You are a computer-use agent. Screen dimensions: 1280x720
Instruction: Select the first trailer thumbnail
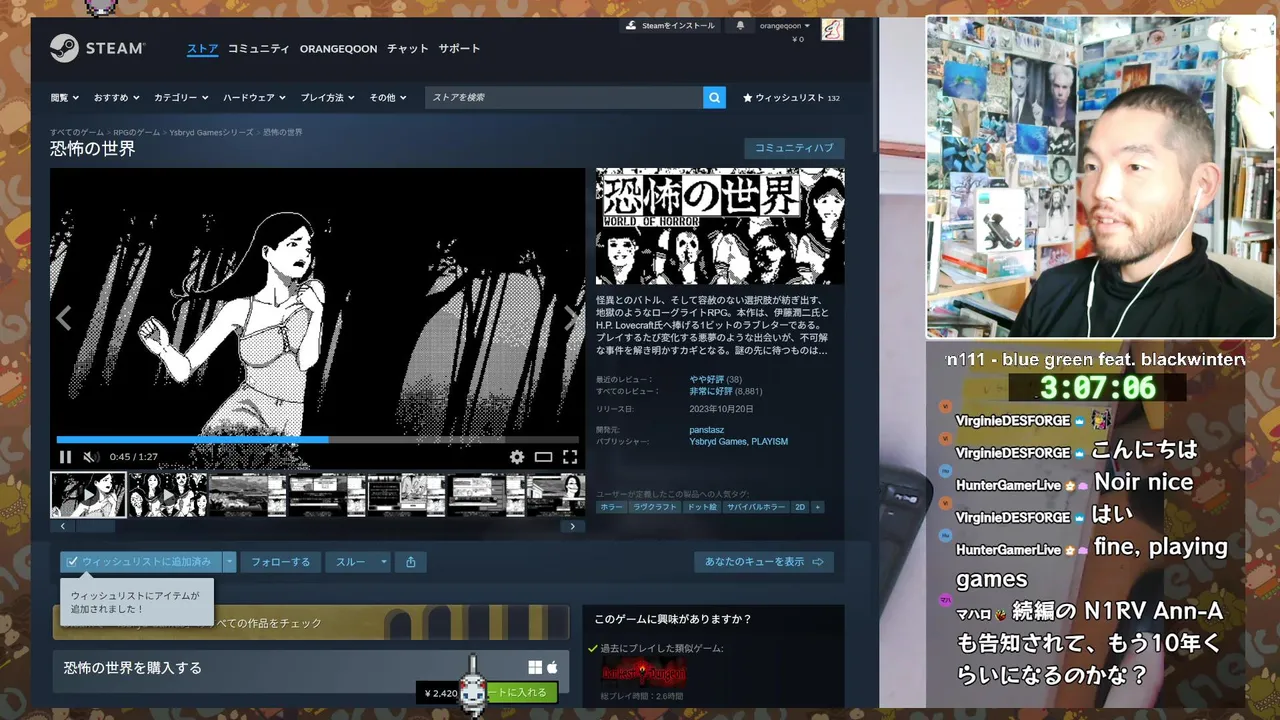pos(88,495)
